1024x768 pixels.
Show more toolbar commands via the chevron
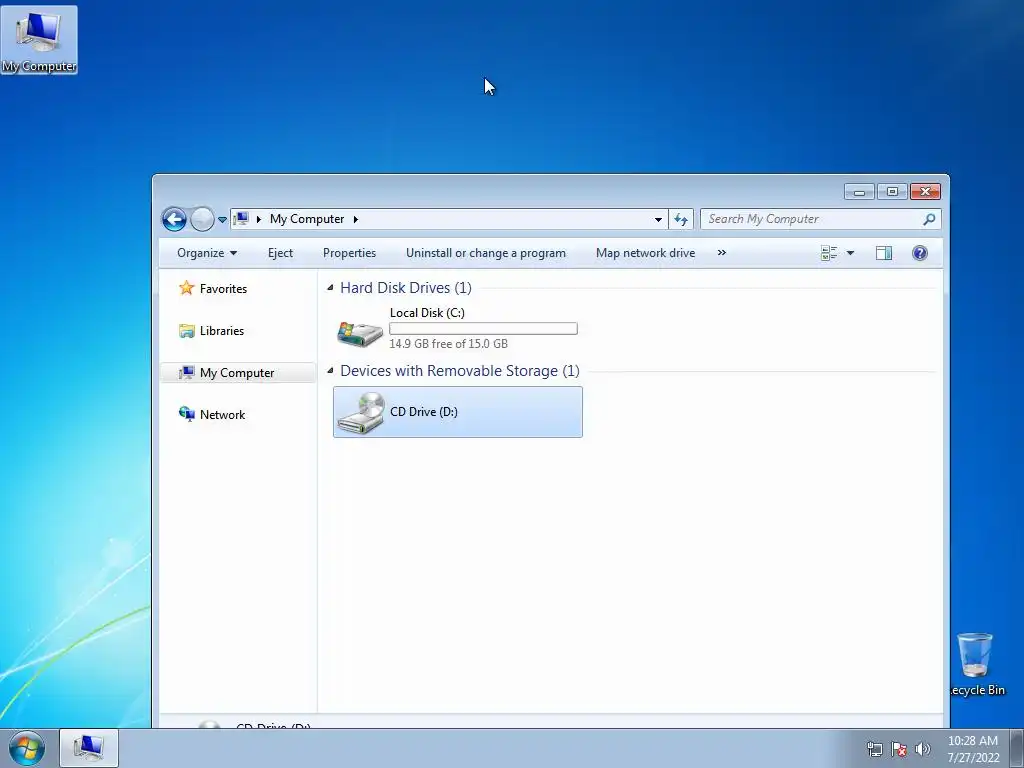[x=722, y=253]
